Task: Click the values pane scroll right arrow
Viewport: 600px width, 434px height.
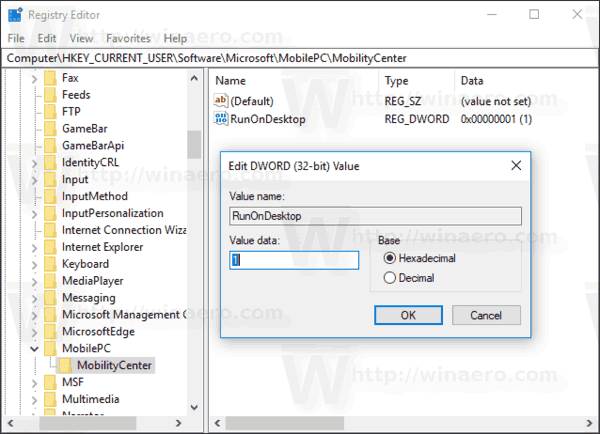Action: (590, 423)
